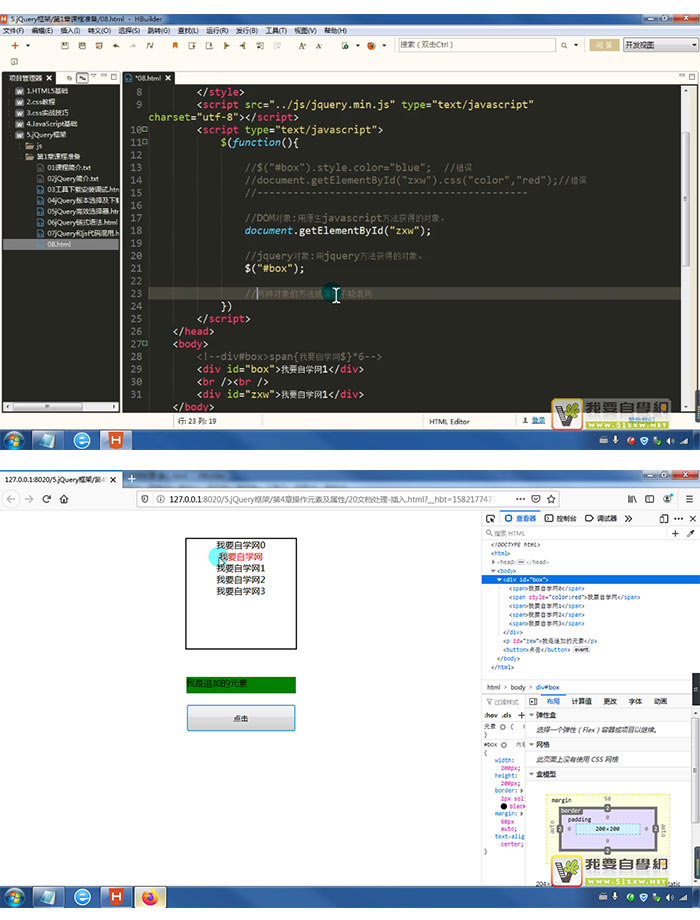Image resolution: width=700 pixels, height=920 pixels.
Task: Collapse the body node in the inspector
Action: coord(493,571)
